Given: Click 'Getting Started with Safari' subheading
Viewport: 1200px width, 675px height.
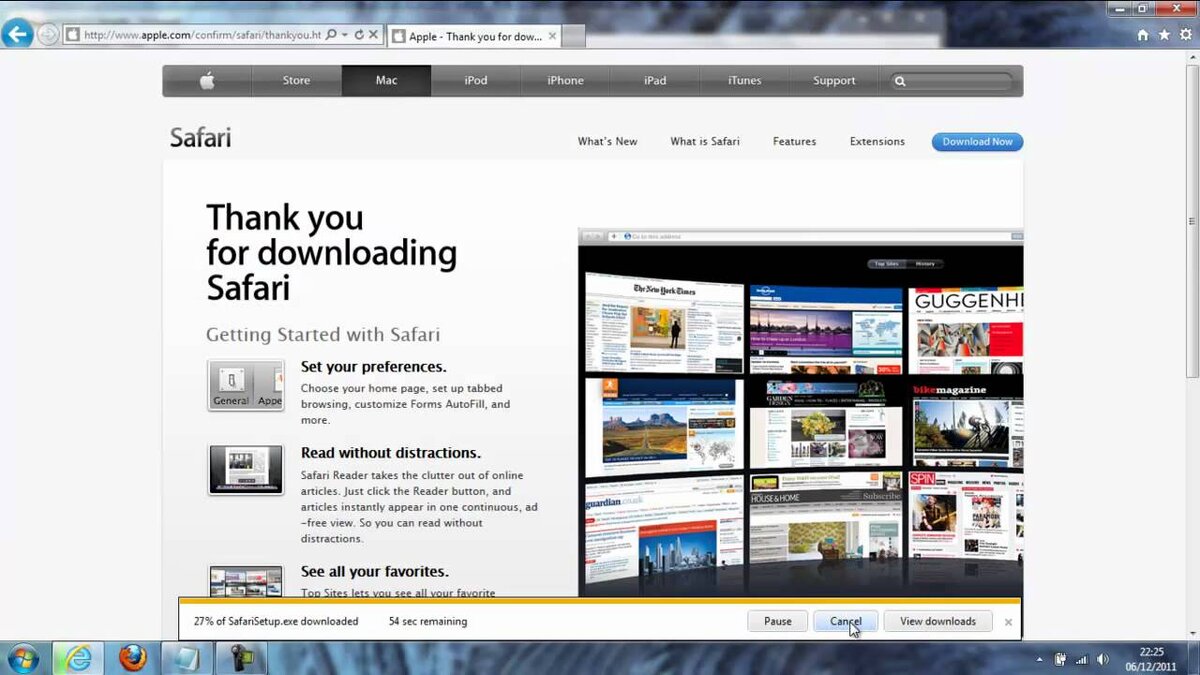Looking at the screenshot, I should click(323, 335).
